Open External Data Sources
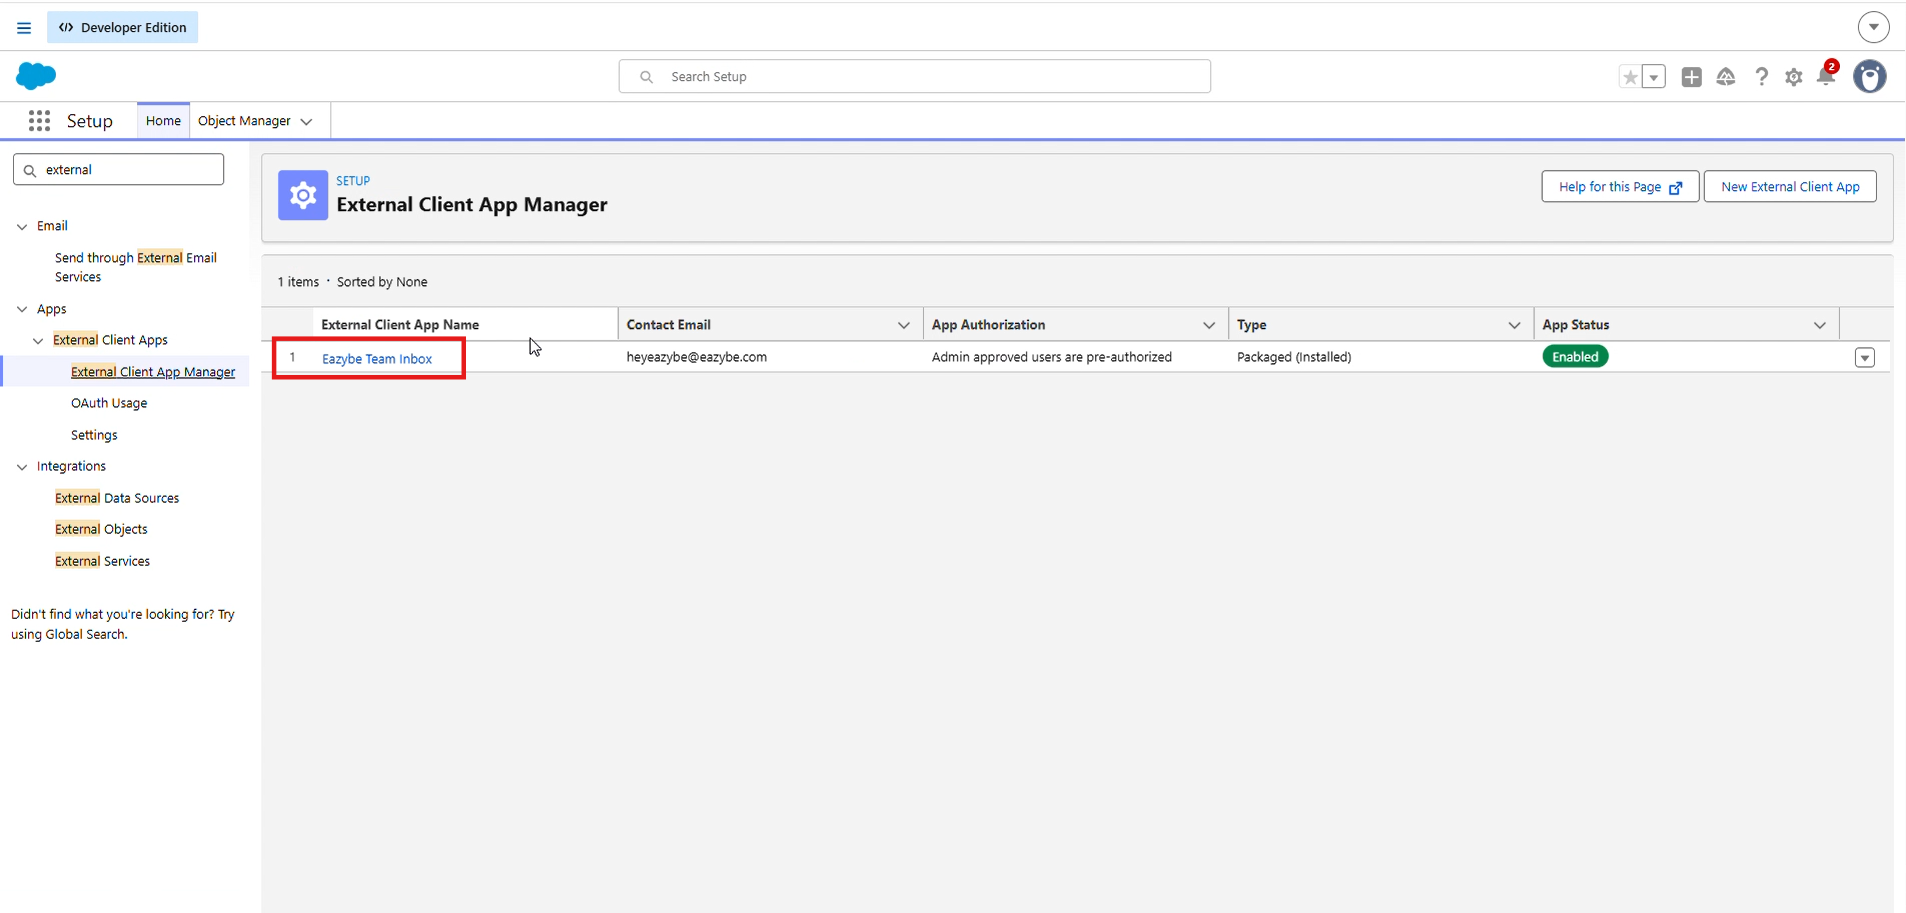This screenshot has width=1906, height=913. (x=117, y=498)
